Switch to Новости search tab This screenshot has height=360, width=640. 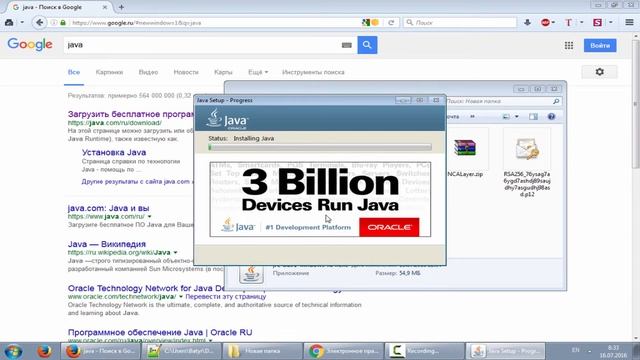(x=186, y=72)
